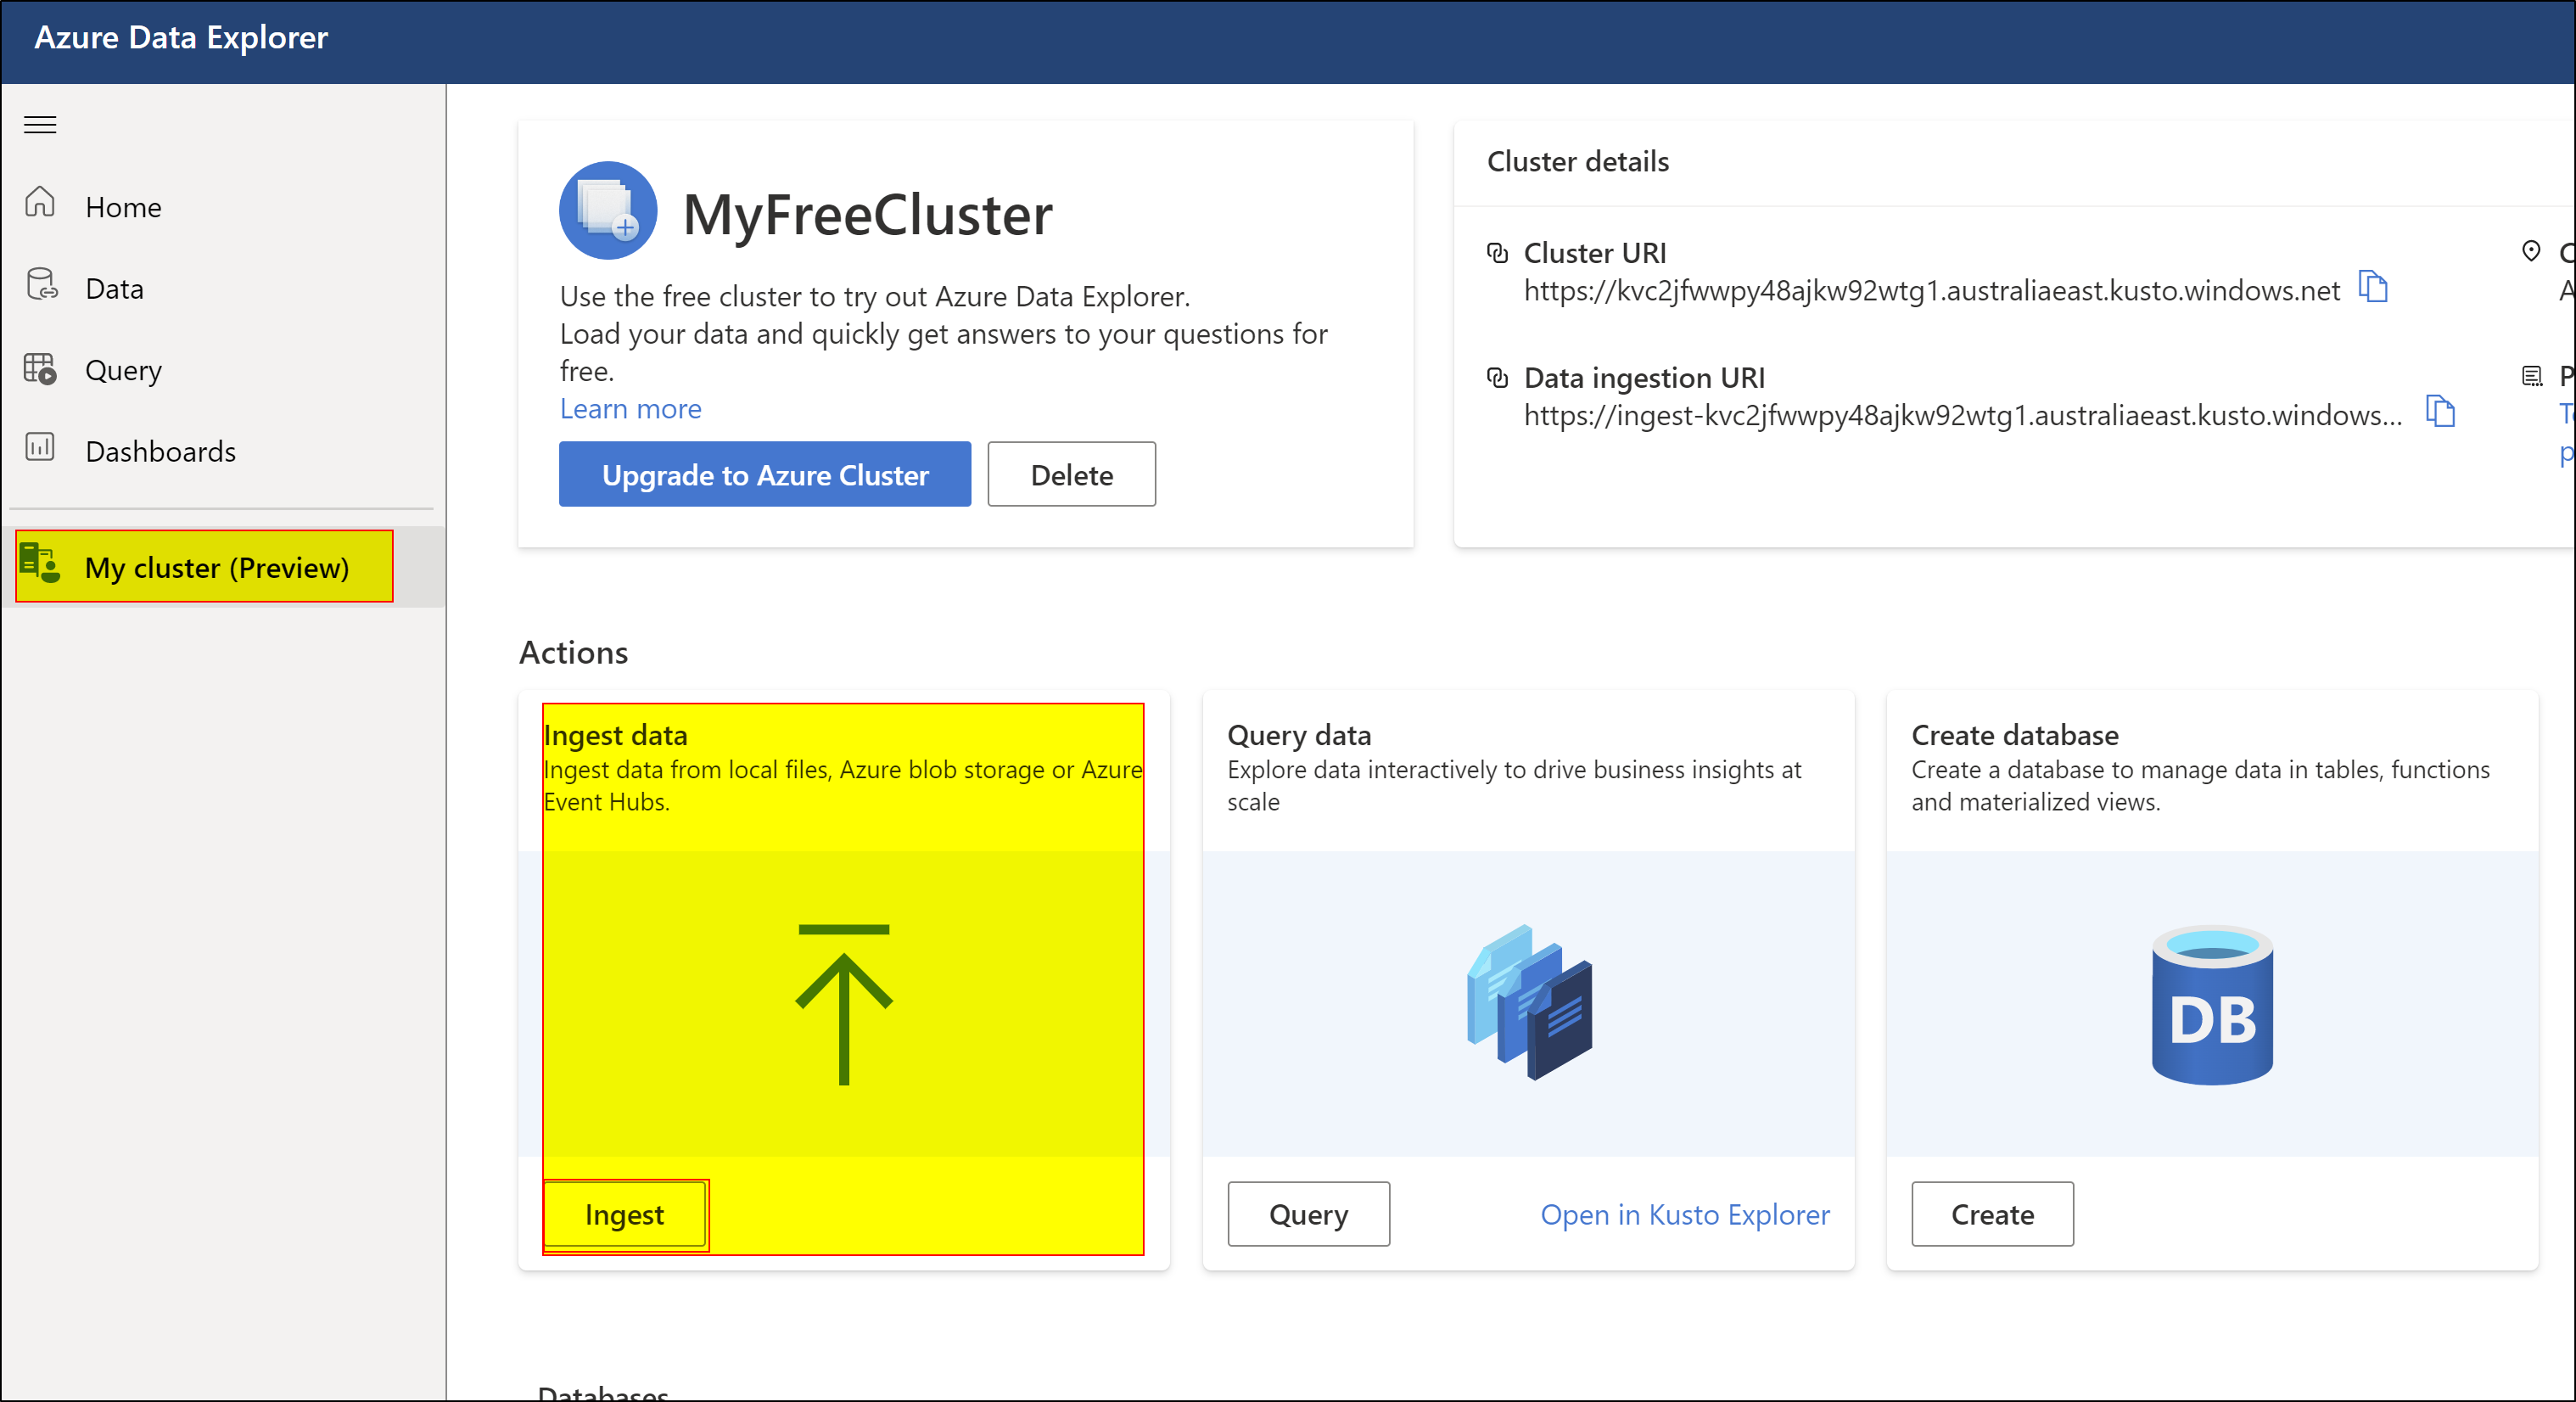Image resolution: width=2576 pixels, height=1402 pixels.
Task: Click the Create database card title
Action: [2015, 736]
